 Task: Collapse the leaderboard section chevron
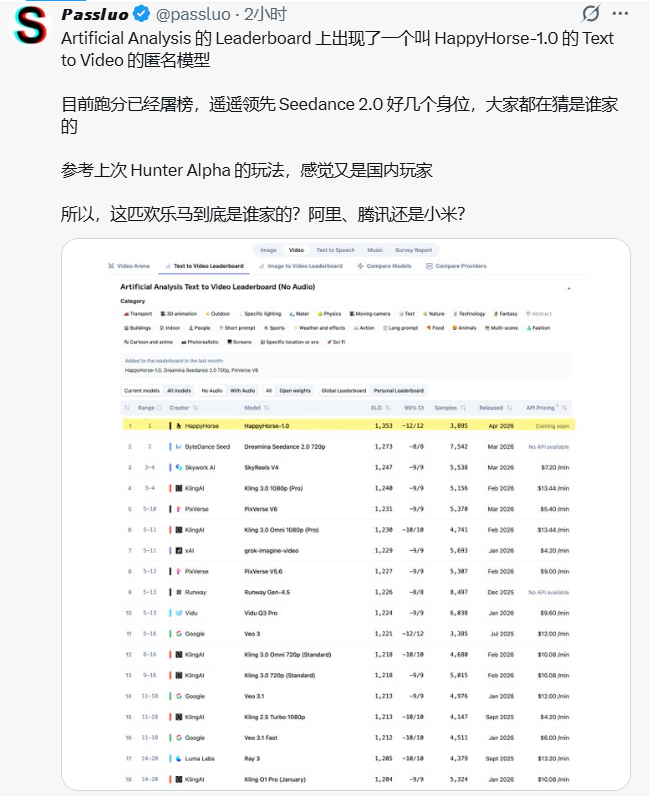pos(568,288)
